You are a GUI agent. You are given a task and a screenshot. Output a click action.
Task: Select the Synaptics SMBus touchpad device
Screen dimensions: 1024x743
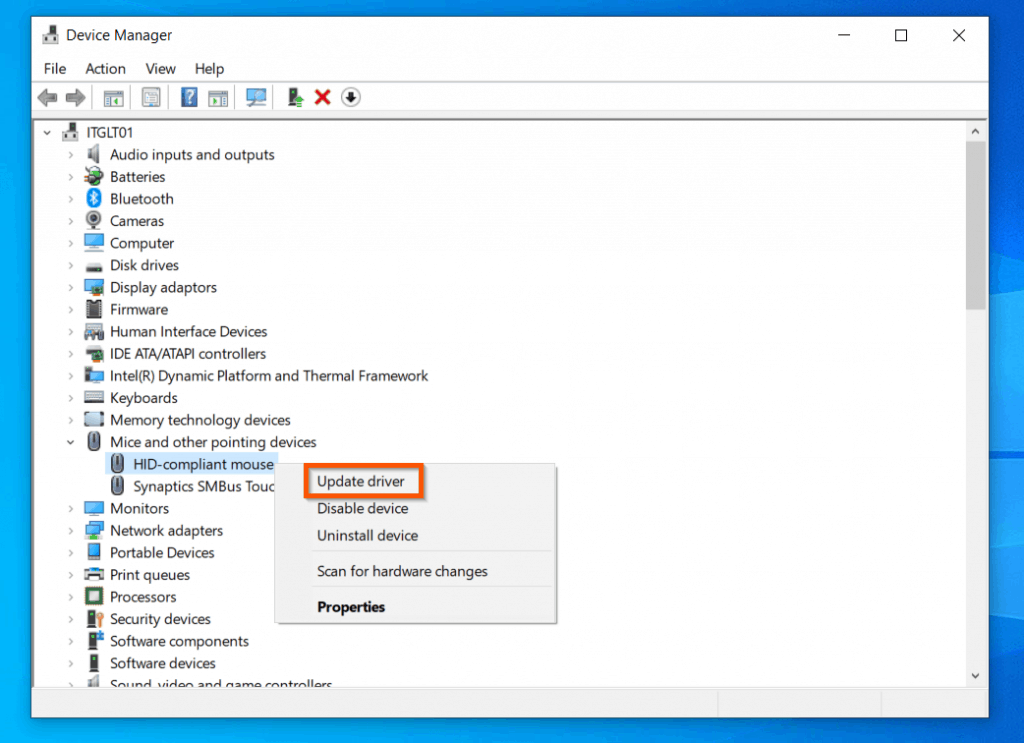coord(202,486)
